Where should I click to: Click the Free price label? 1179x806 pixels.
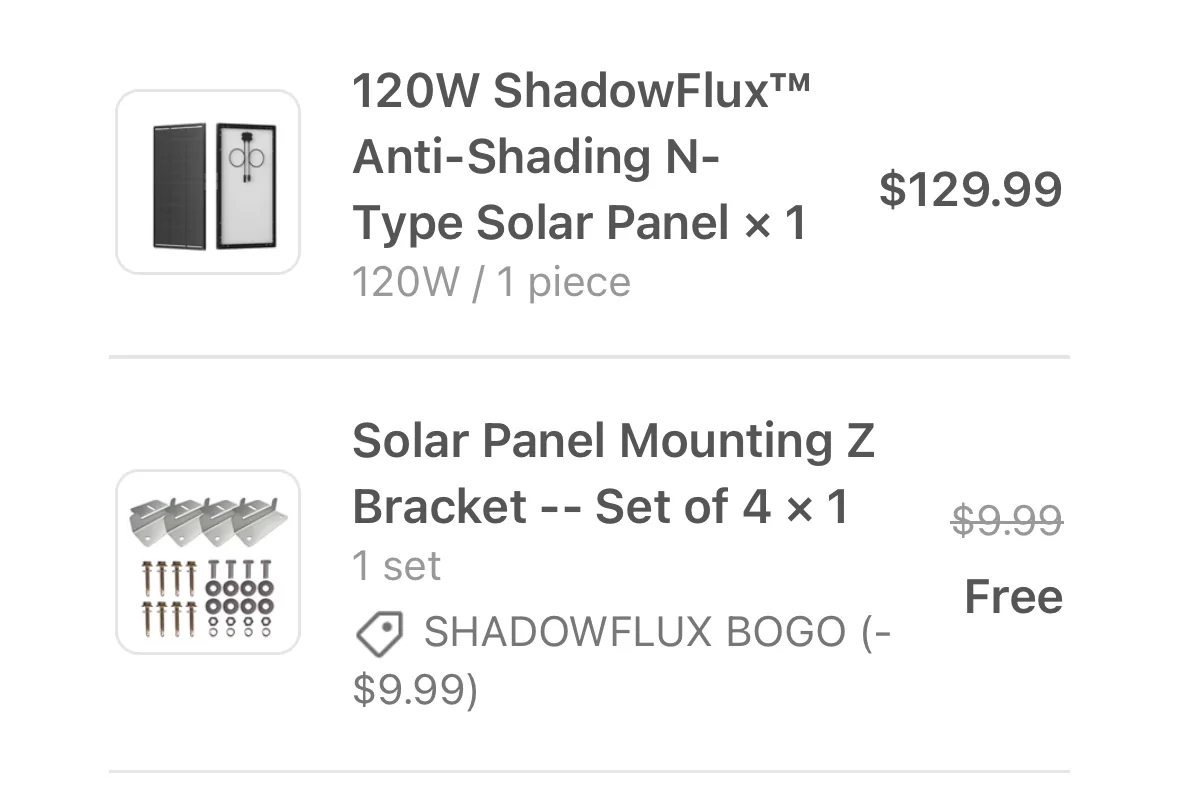click(x=1013, y=597)
